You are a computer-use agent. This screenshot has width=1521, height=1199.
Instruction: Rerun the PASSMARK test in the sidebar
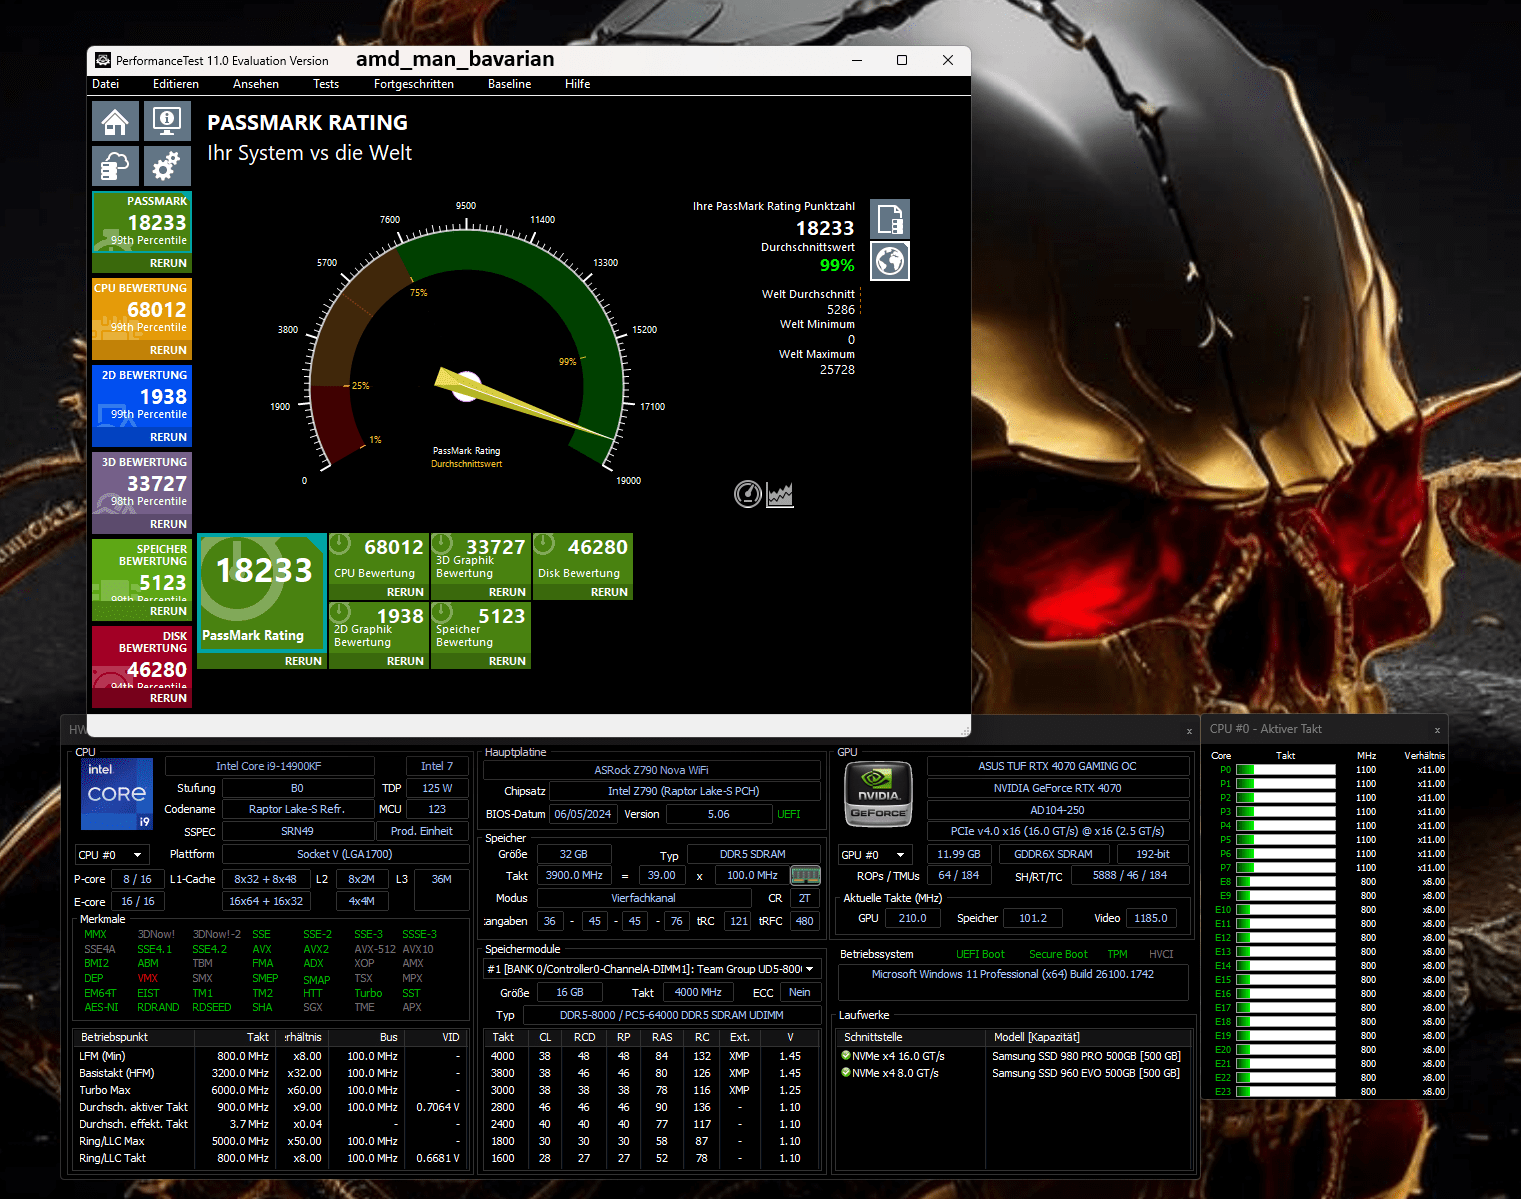tap(168, 263)
